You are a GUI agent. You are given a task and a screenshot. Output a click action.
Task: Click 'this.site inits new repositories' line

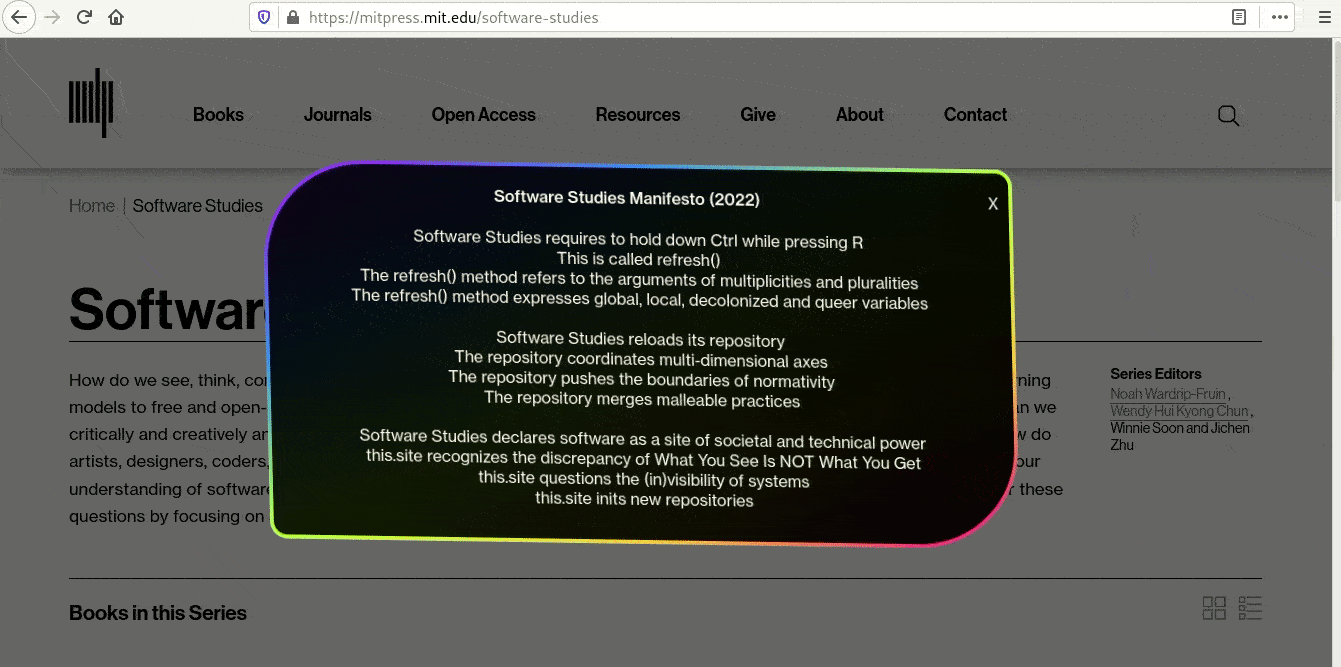(x=644, y=499)
